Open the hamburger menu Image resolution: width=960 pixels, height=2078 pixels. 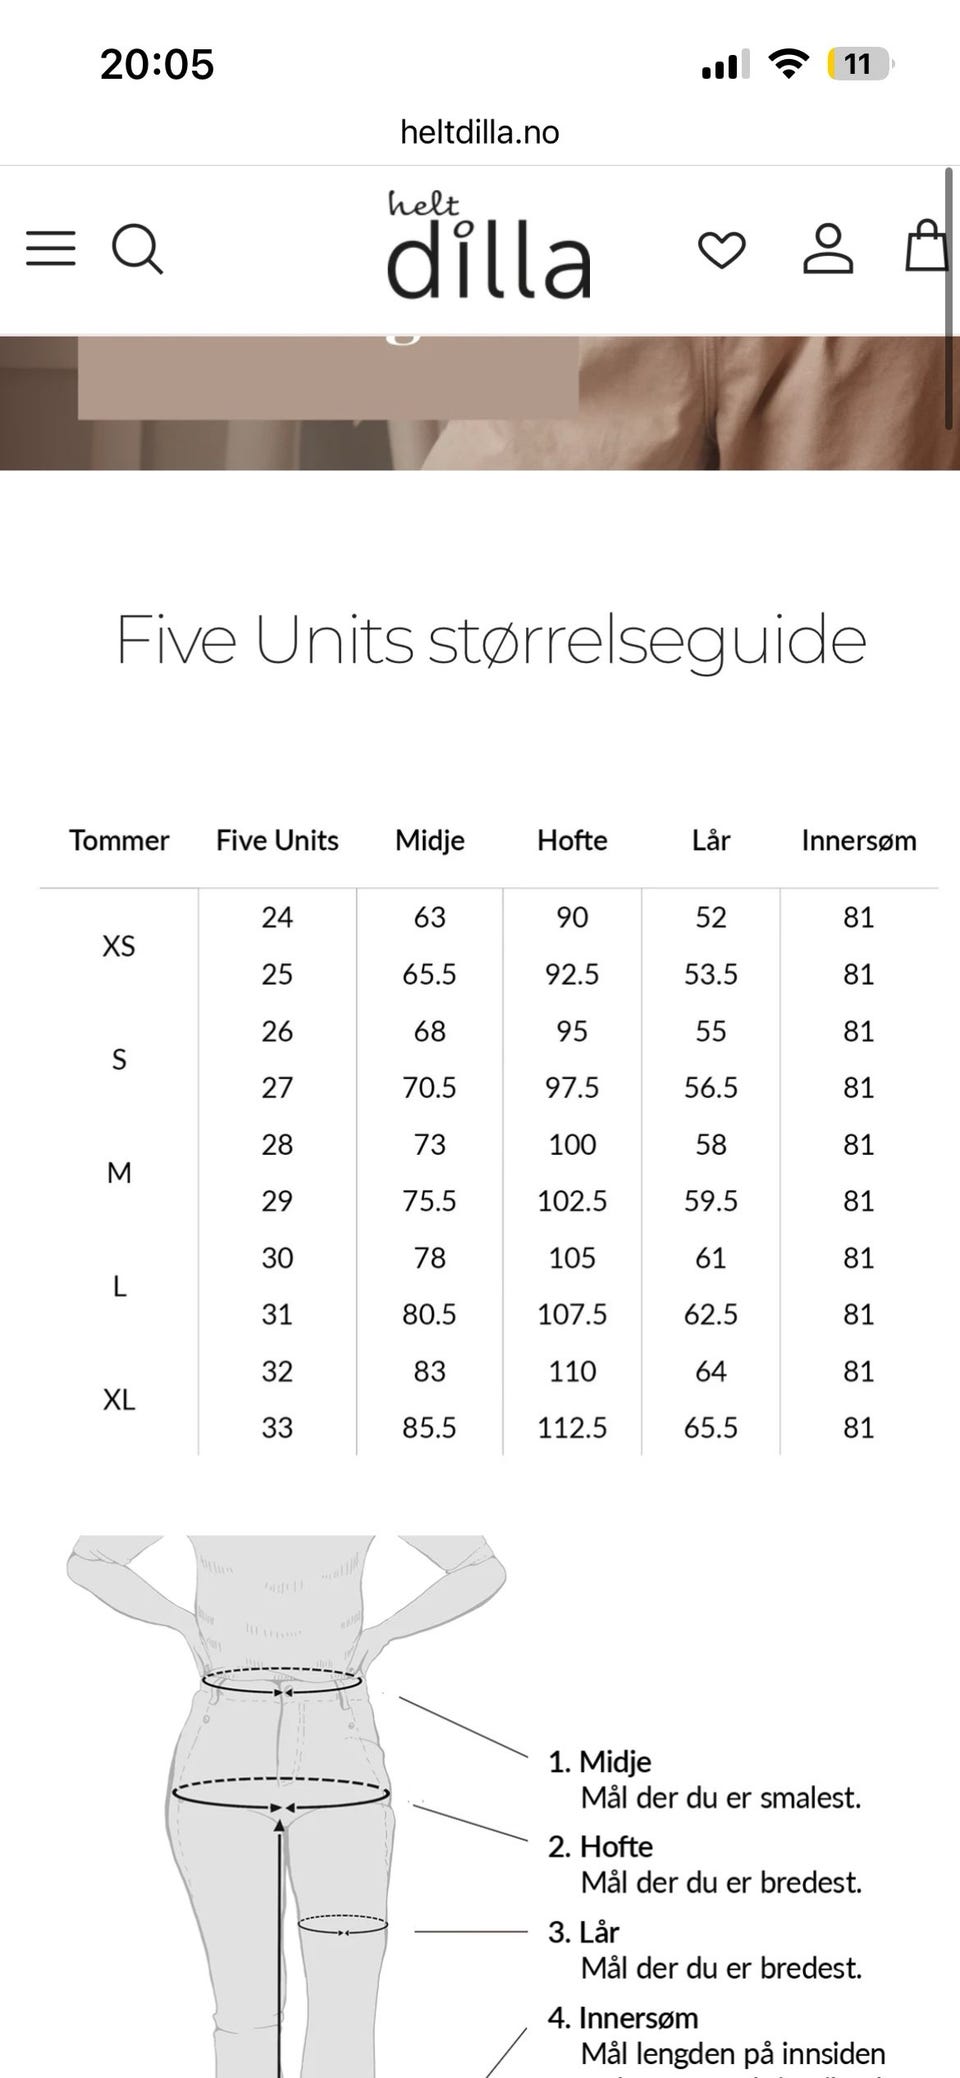[x=51, y=248]
